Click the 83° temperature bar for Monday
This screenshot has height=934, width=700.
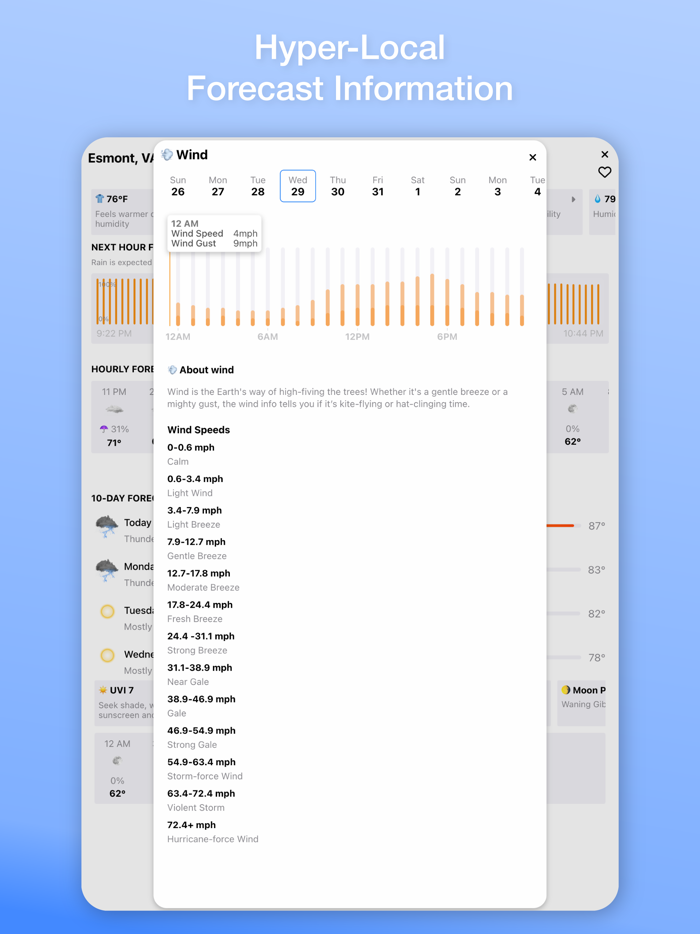(563, 569)
